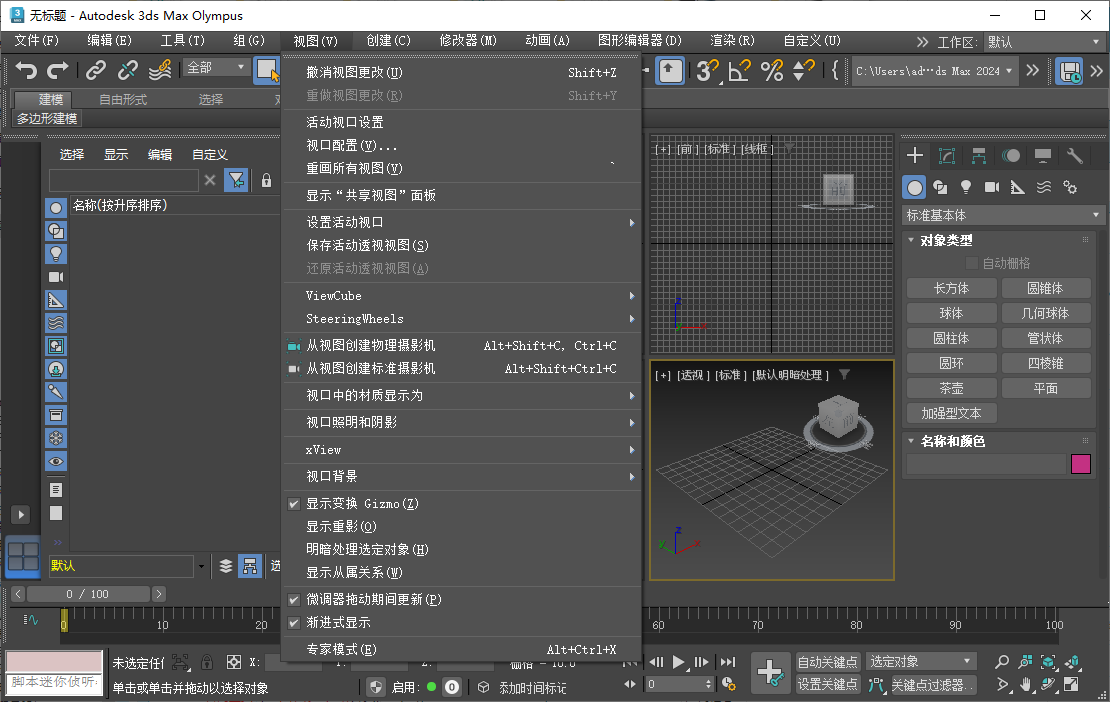Click the '茶壶' teapot button

951,388
